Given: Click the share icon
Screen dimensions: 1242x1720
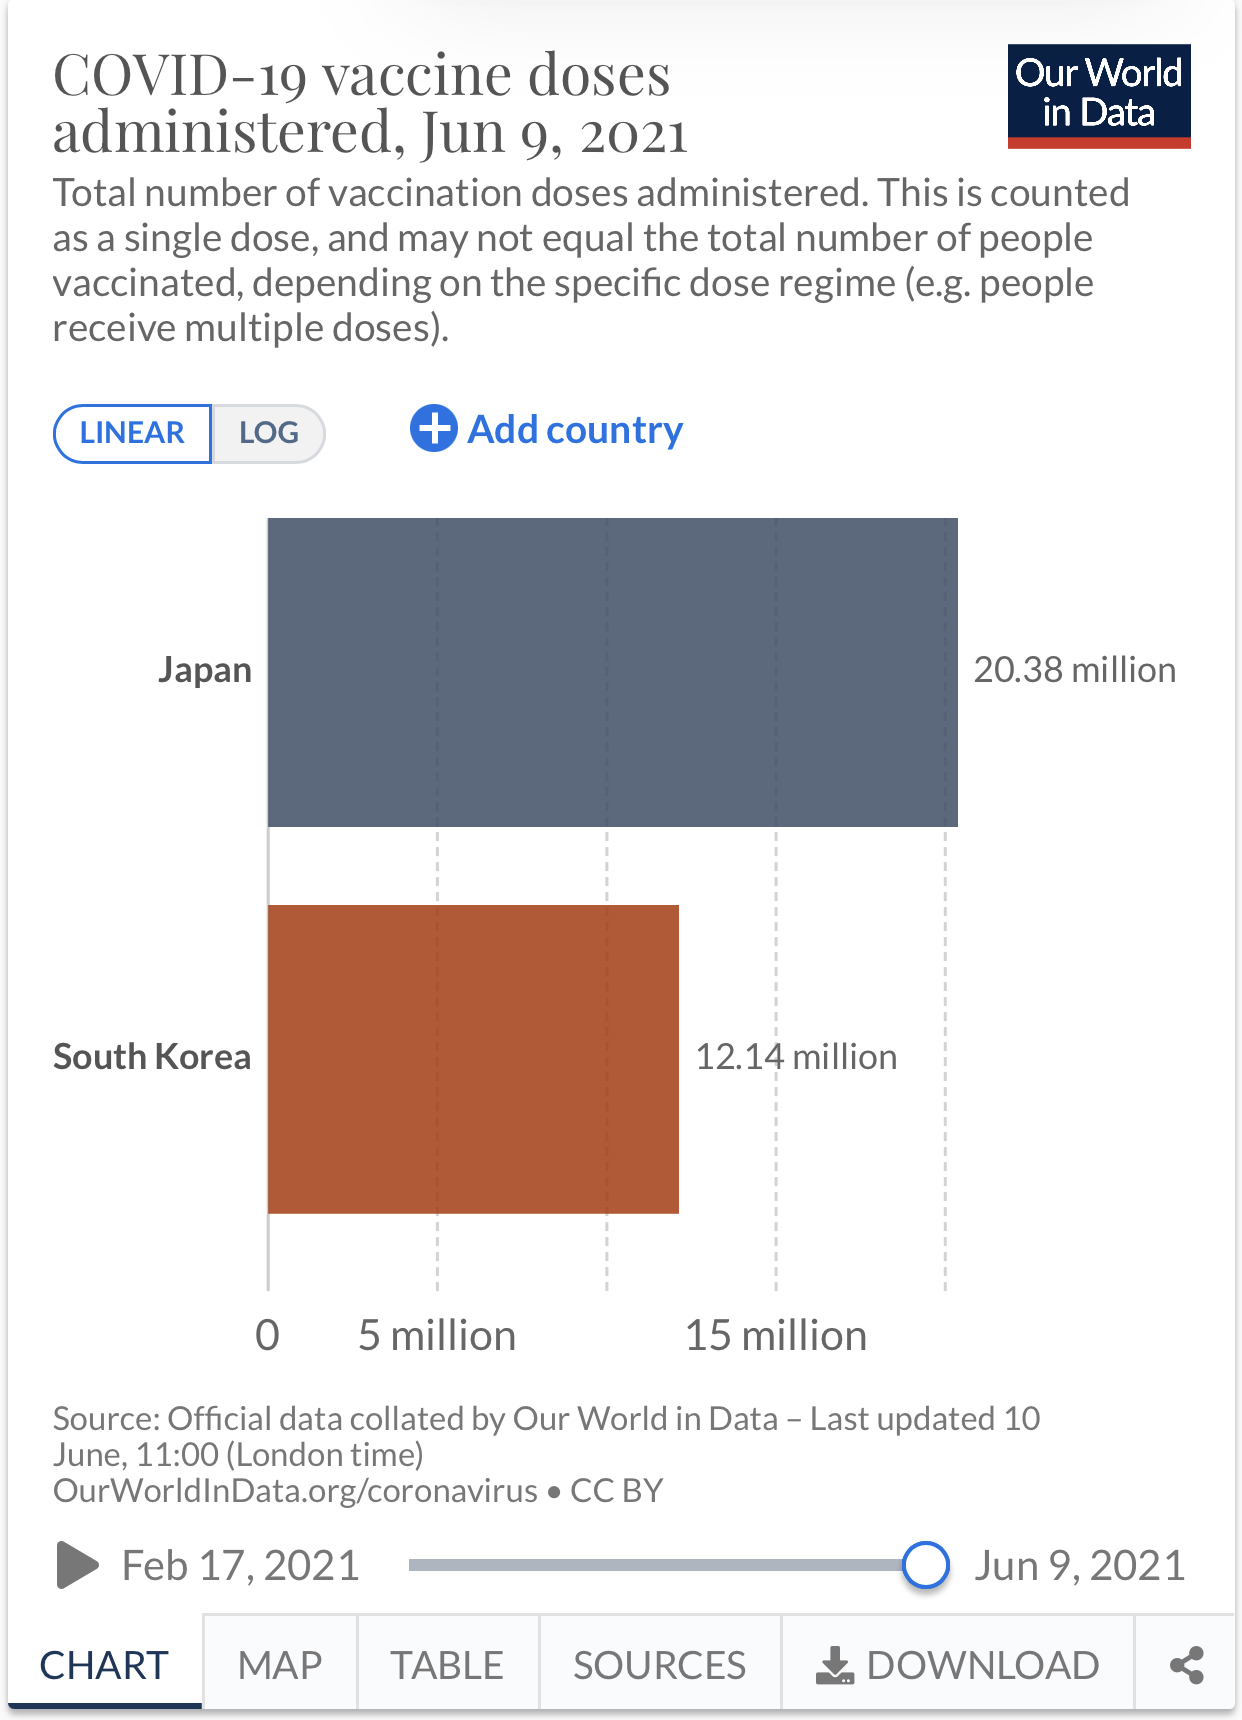Looking at the screenshot, I should point(1186,1665).
